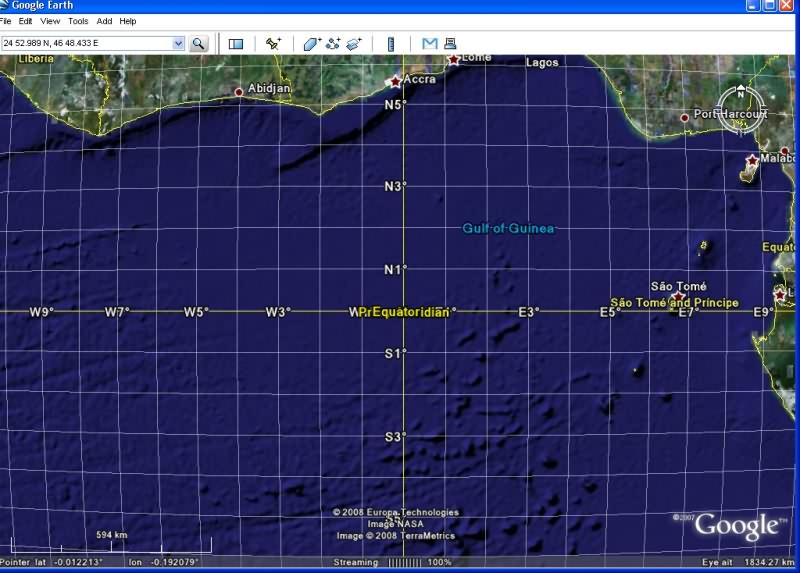800x573 pixels.
Task: Click the Google logo on map
Action: (736, 526)
